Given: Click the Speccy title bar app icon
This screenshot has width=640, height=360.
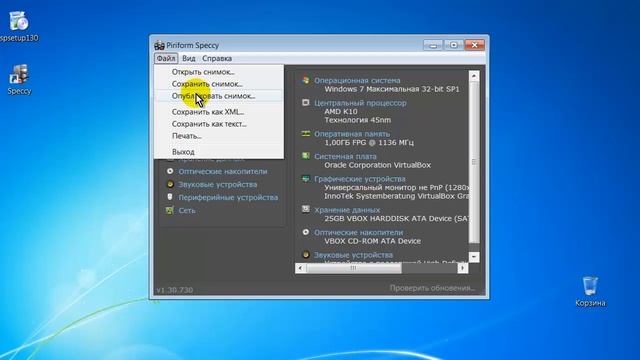Looking at the screenshot, I should 159,45.
